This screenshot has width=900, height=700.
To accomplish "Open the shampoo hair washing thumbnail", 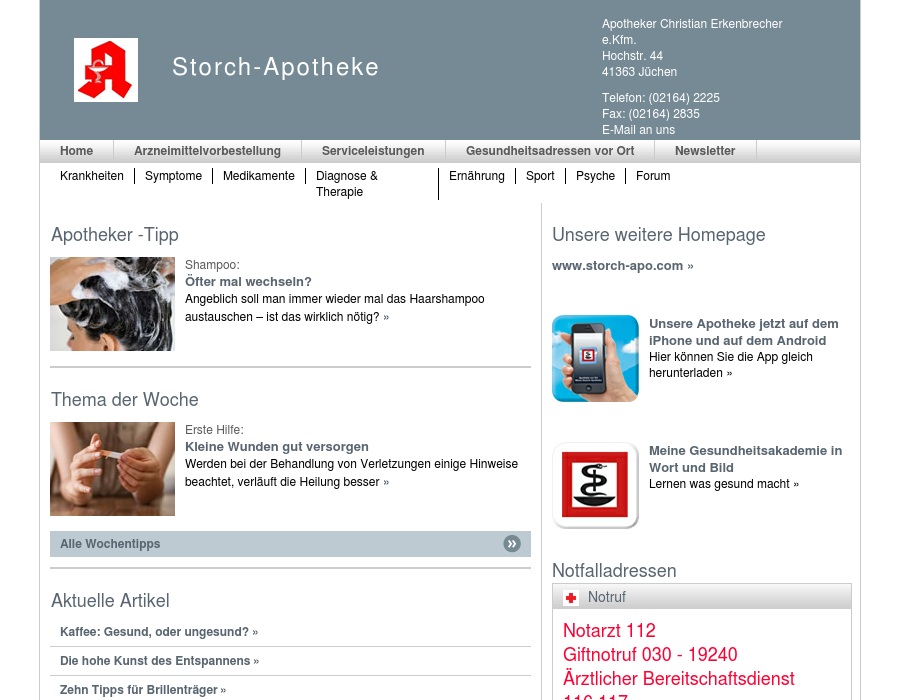I will 112,304.
